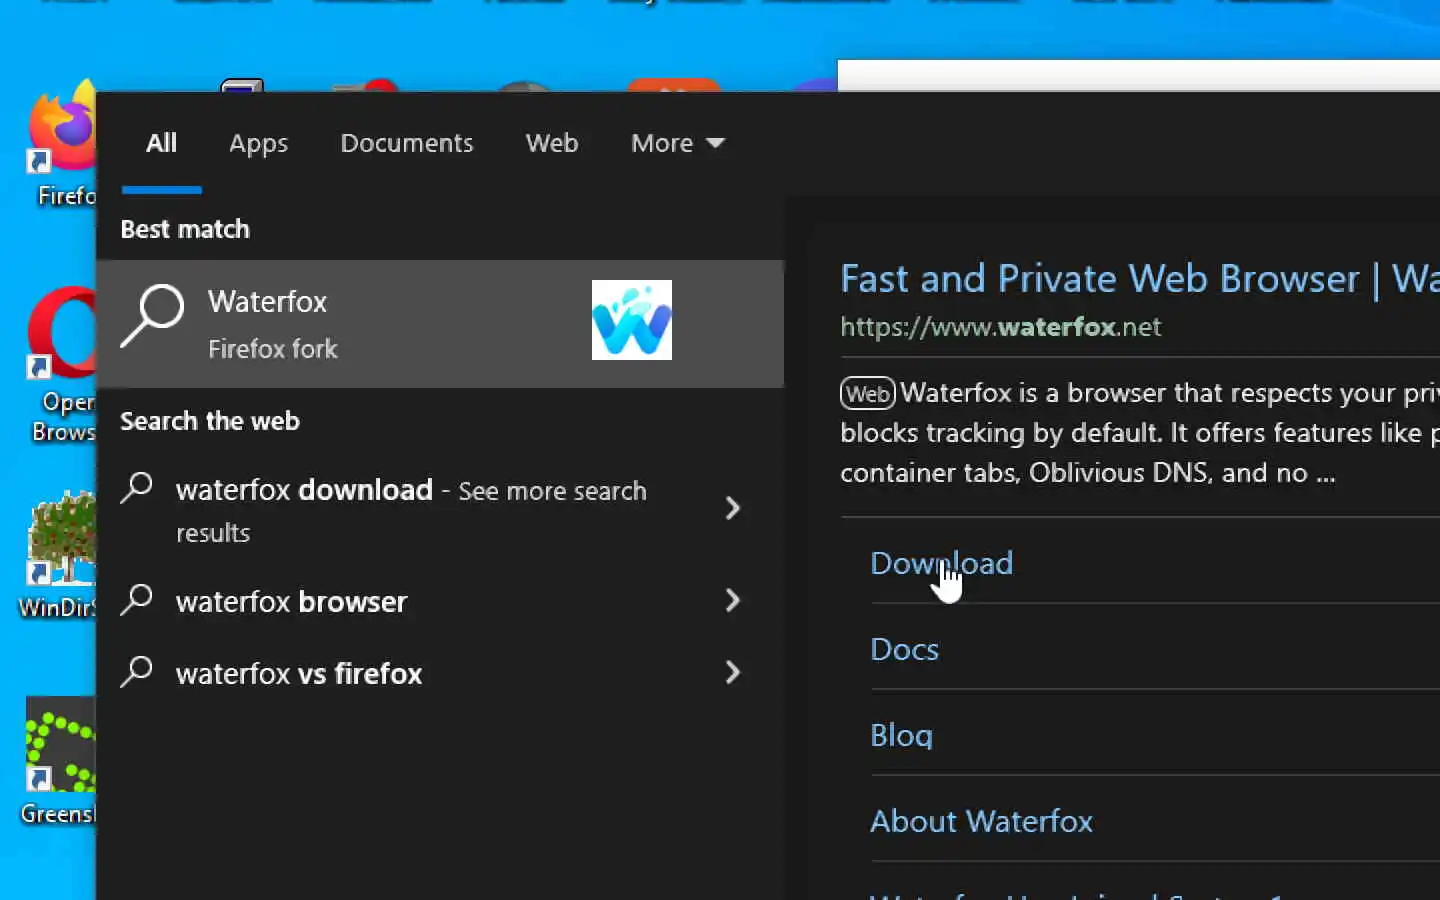
Task: Click search icon next to waterfox vs firefox
Action: pos(136,672)
